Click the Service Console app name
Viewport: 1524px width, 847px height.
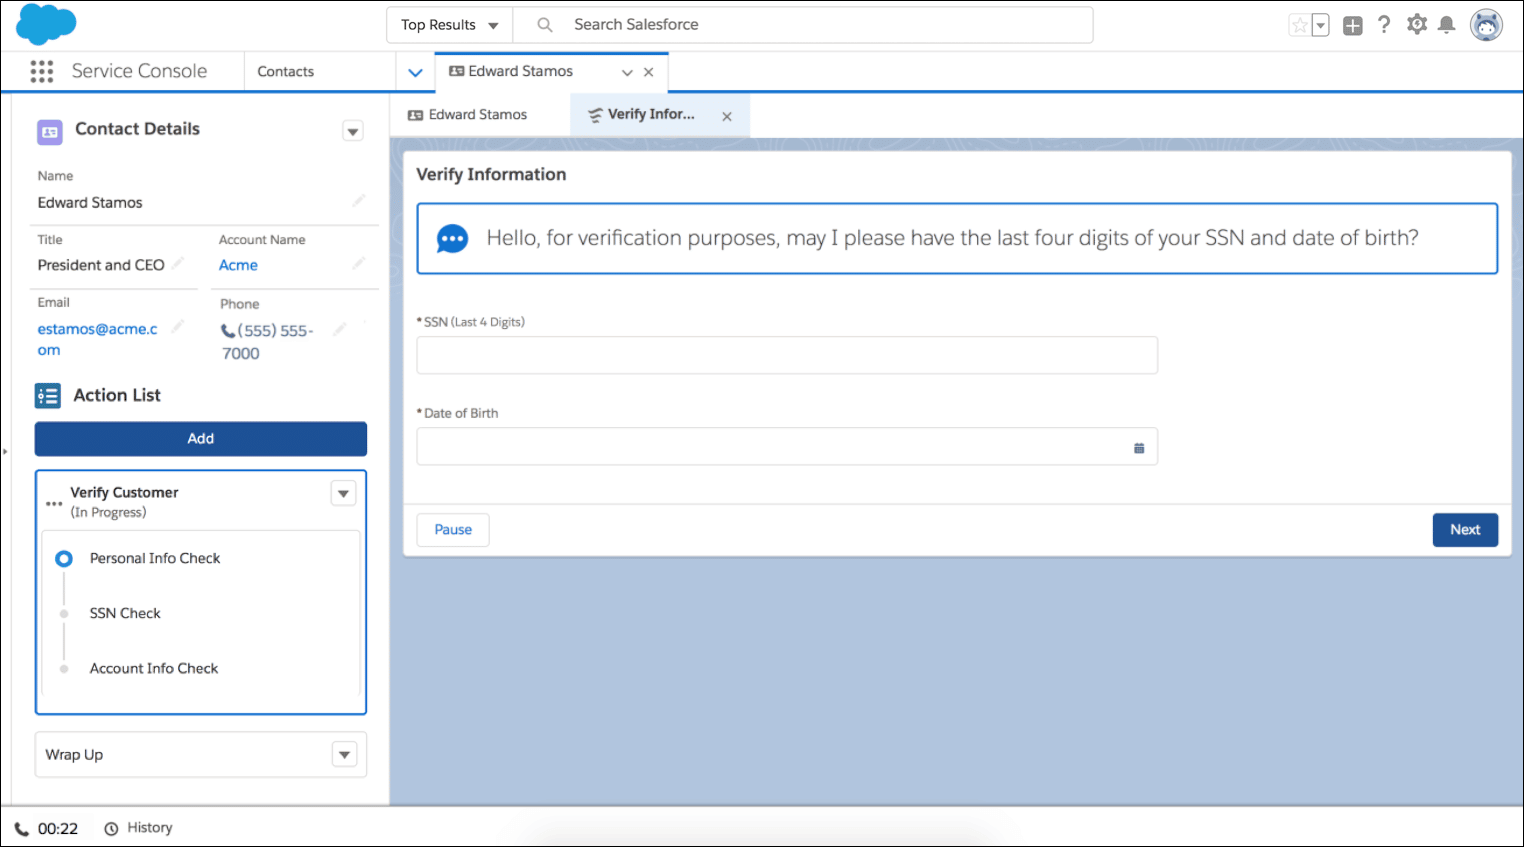(139, 71)
